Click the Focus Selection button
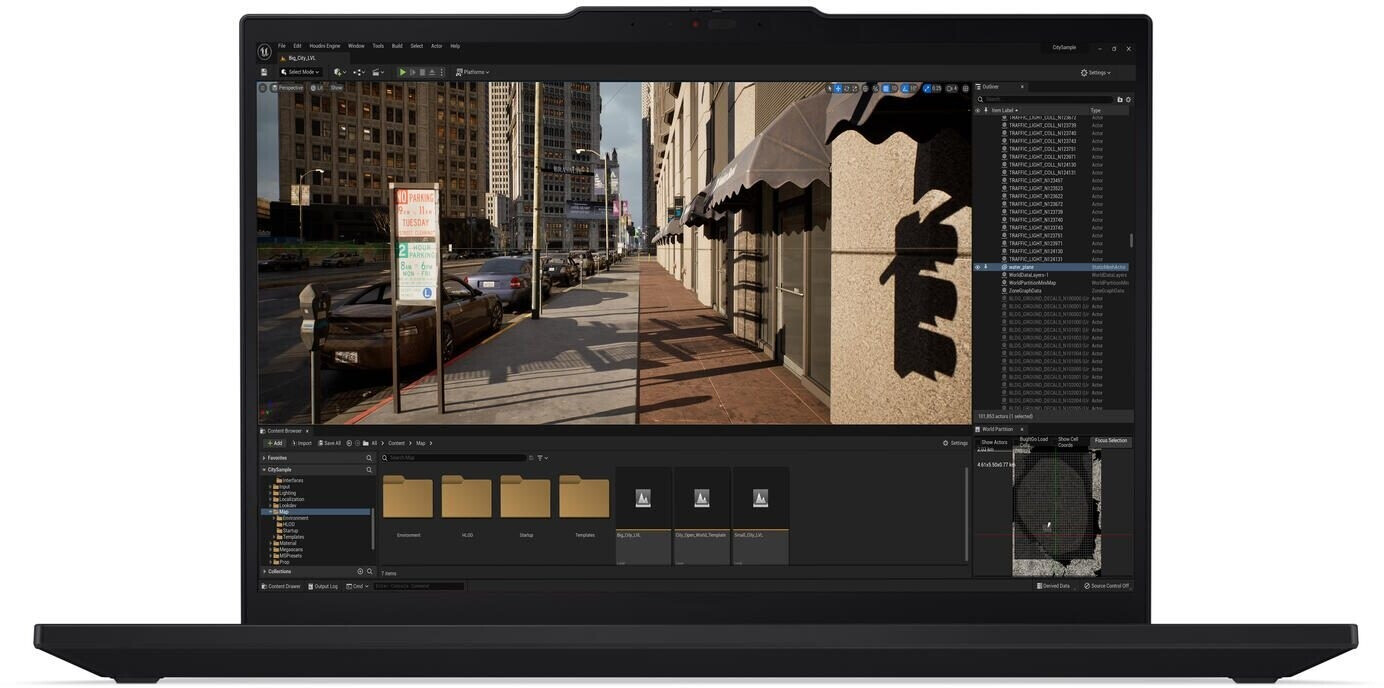Screen dimensions: 1384x688 pyautogui.click(x=1110, y=441)
